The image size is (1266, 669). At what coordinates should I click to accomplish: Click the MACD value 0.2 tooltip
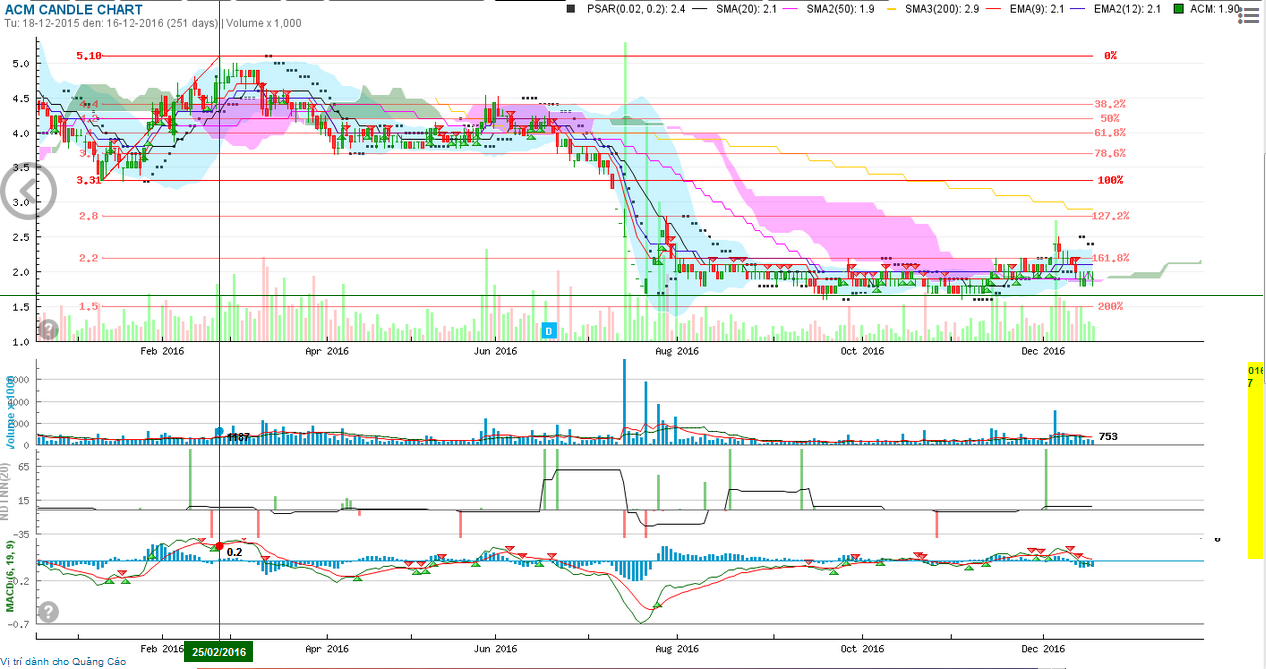click(235, 551)
